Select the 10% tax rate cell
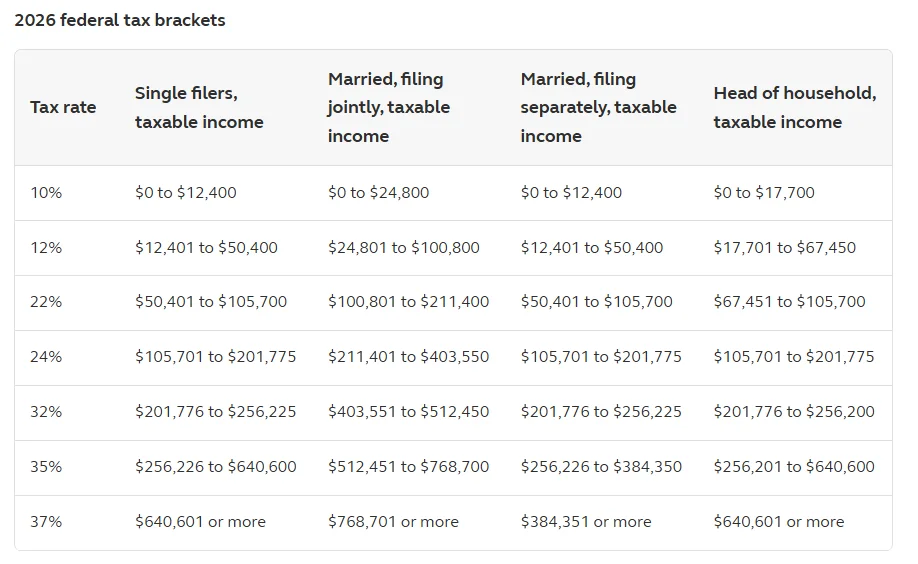The width and height of the screenshot is (918, 564). pos(46,192)
